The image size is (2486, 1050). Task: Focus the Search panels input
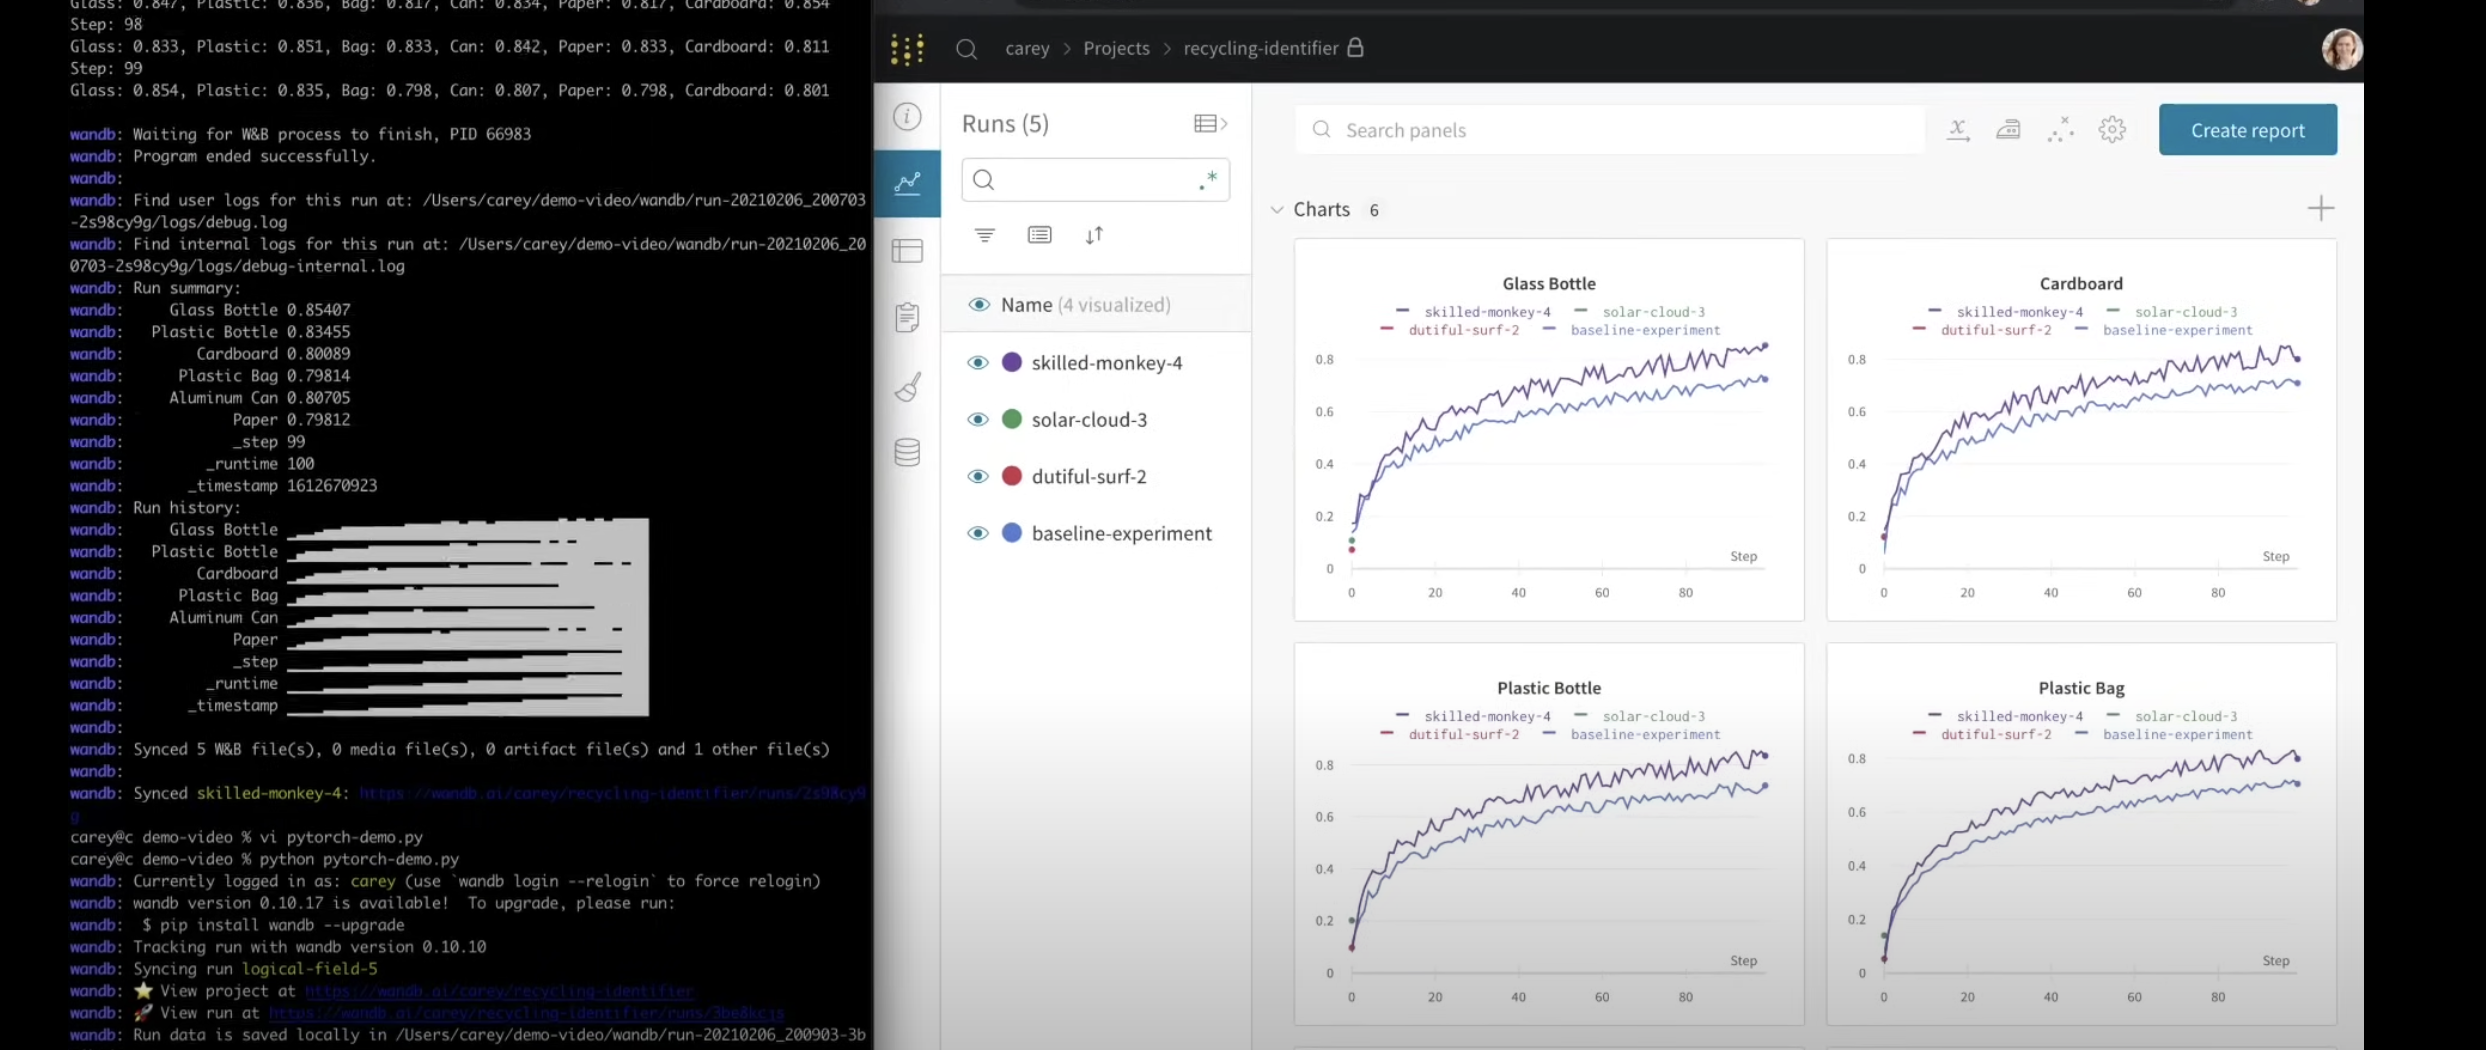coord(1610,130)
